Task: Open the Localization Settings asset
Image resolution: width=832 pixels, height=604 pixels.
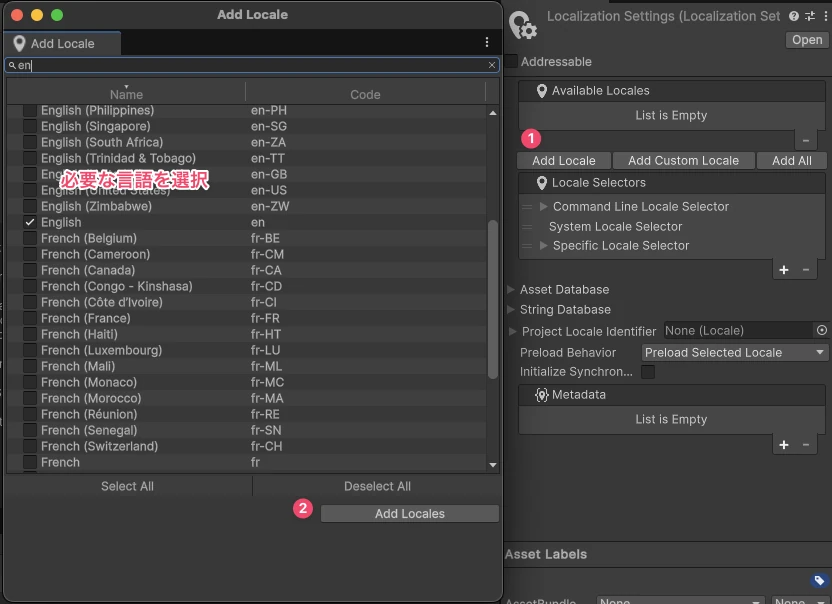Action: click(x=807, y=40)
